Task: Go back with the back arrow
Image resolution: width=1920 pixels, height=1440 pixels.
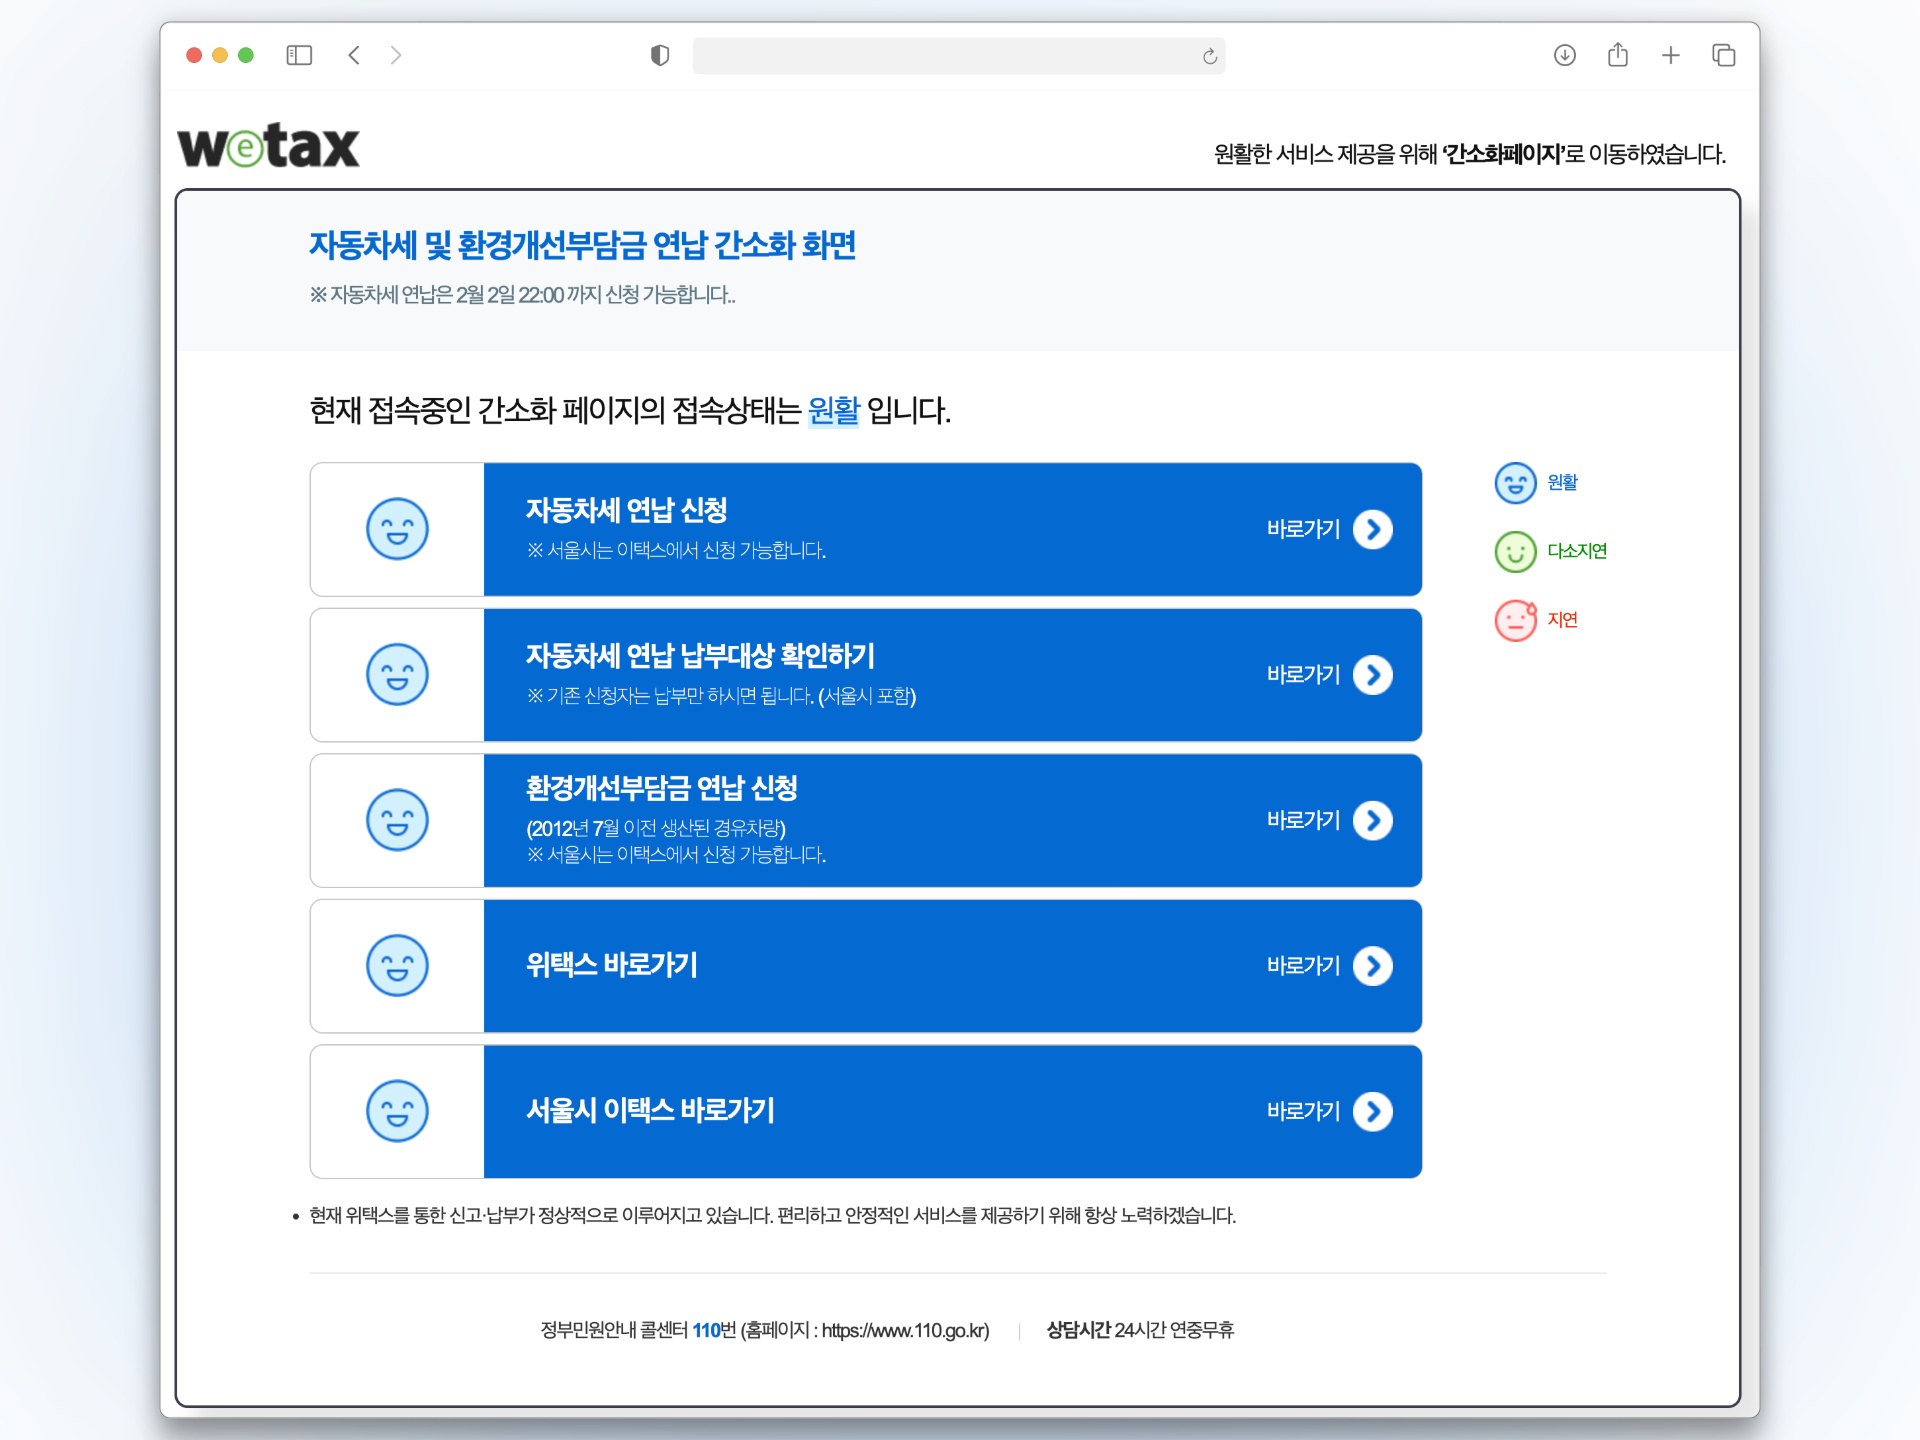Action: coord(354,55)
